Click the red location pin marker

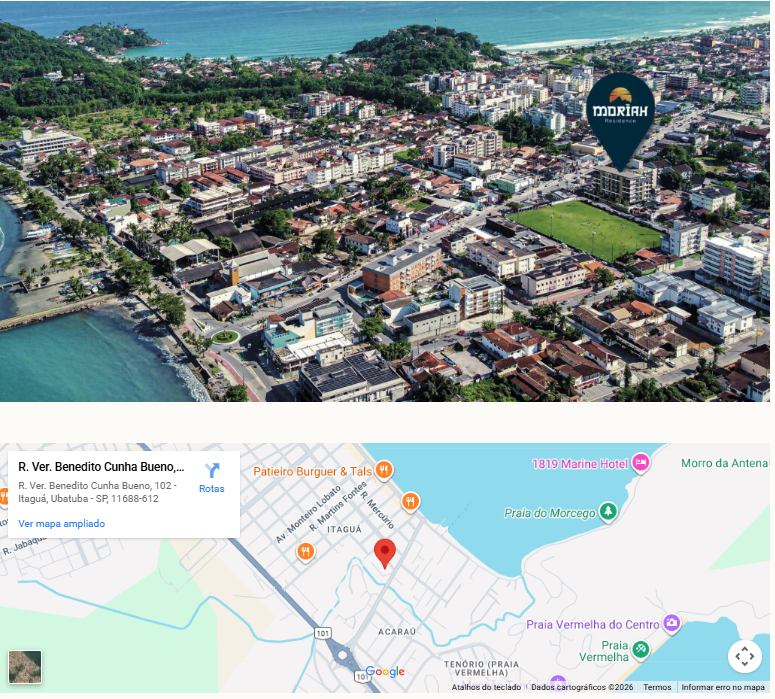tap(385, 552)
